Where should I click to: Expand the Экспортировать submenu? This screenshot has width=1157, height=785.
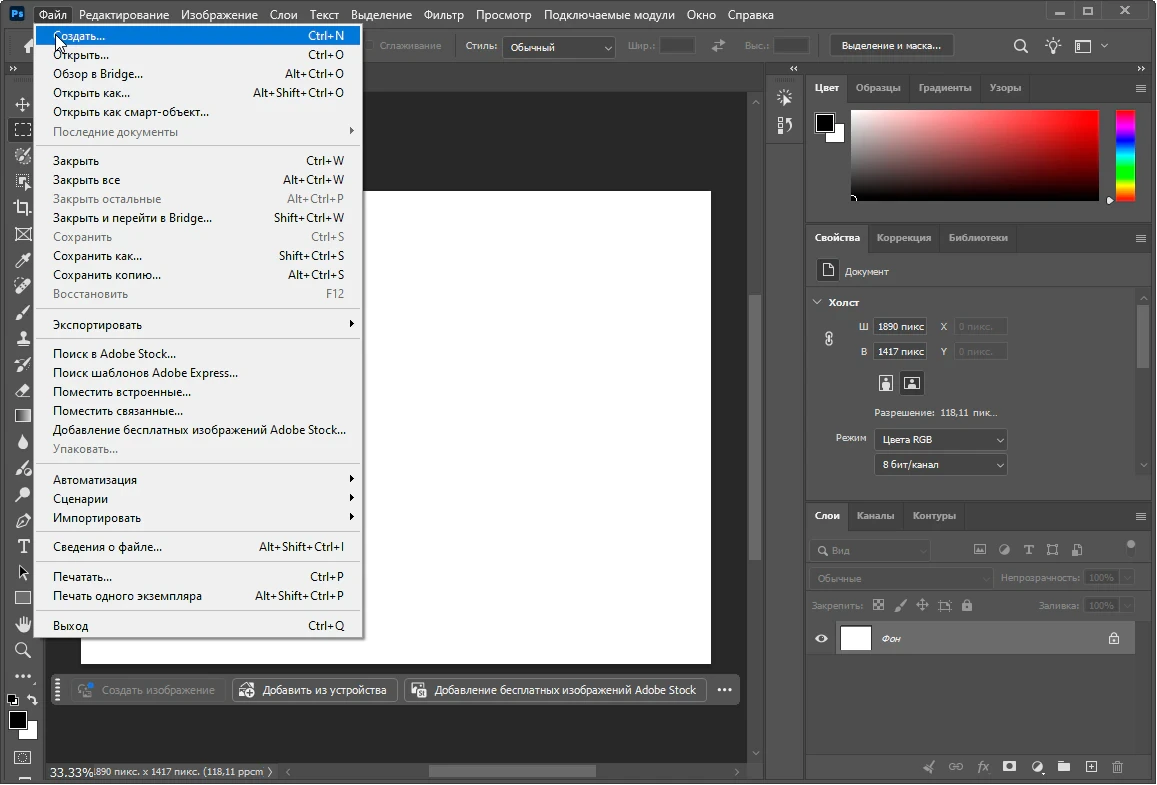pos(199,325)
